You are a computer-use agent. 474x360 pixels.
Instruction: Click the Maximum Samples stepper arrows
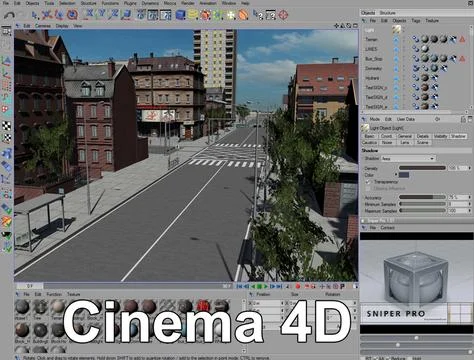click(470, 211)
